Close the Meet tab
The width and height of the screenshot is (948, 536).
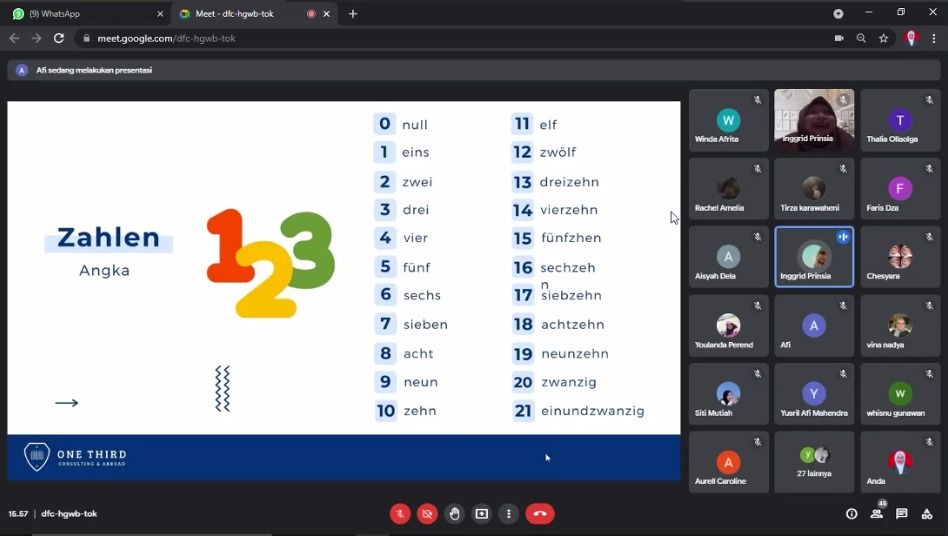pyautogui.click(x=326, y=14)
